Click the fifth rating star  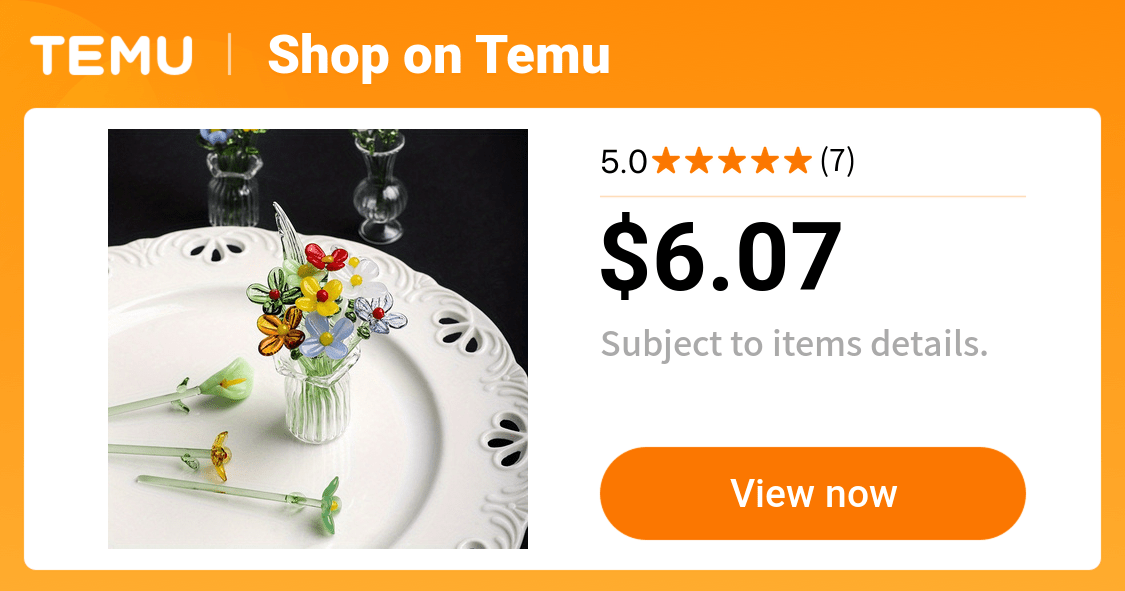click(798, 161)
